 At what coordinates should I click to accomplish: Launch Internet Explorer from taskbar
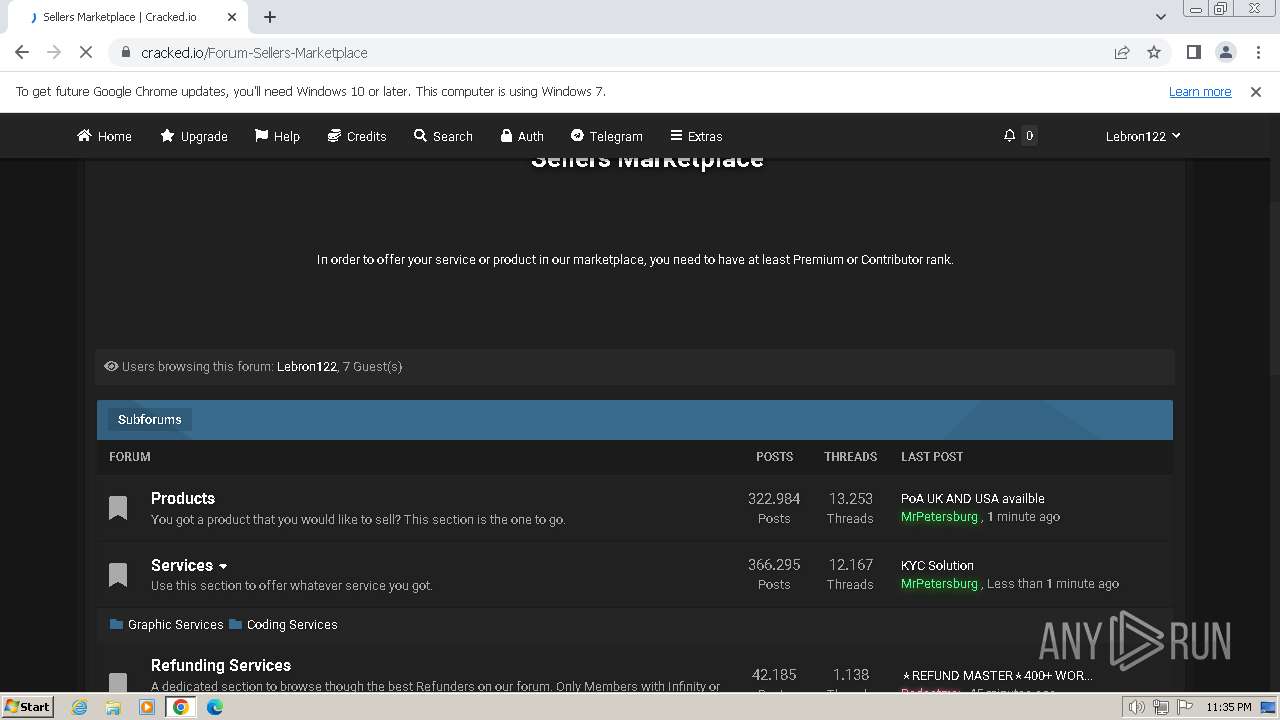[x=80, y=707]
